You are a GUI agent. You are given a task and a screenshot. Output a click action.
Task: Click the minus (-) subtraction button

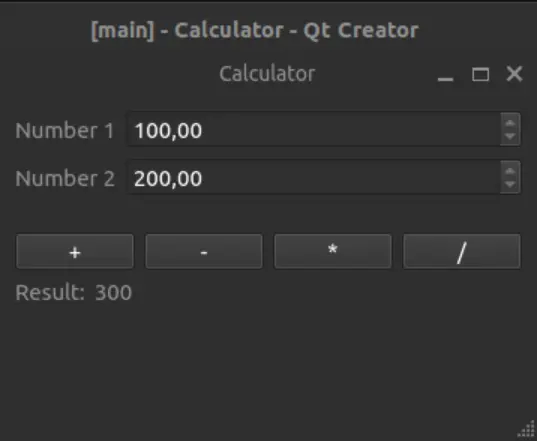point(204,251)
